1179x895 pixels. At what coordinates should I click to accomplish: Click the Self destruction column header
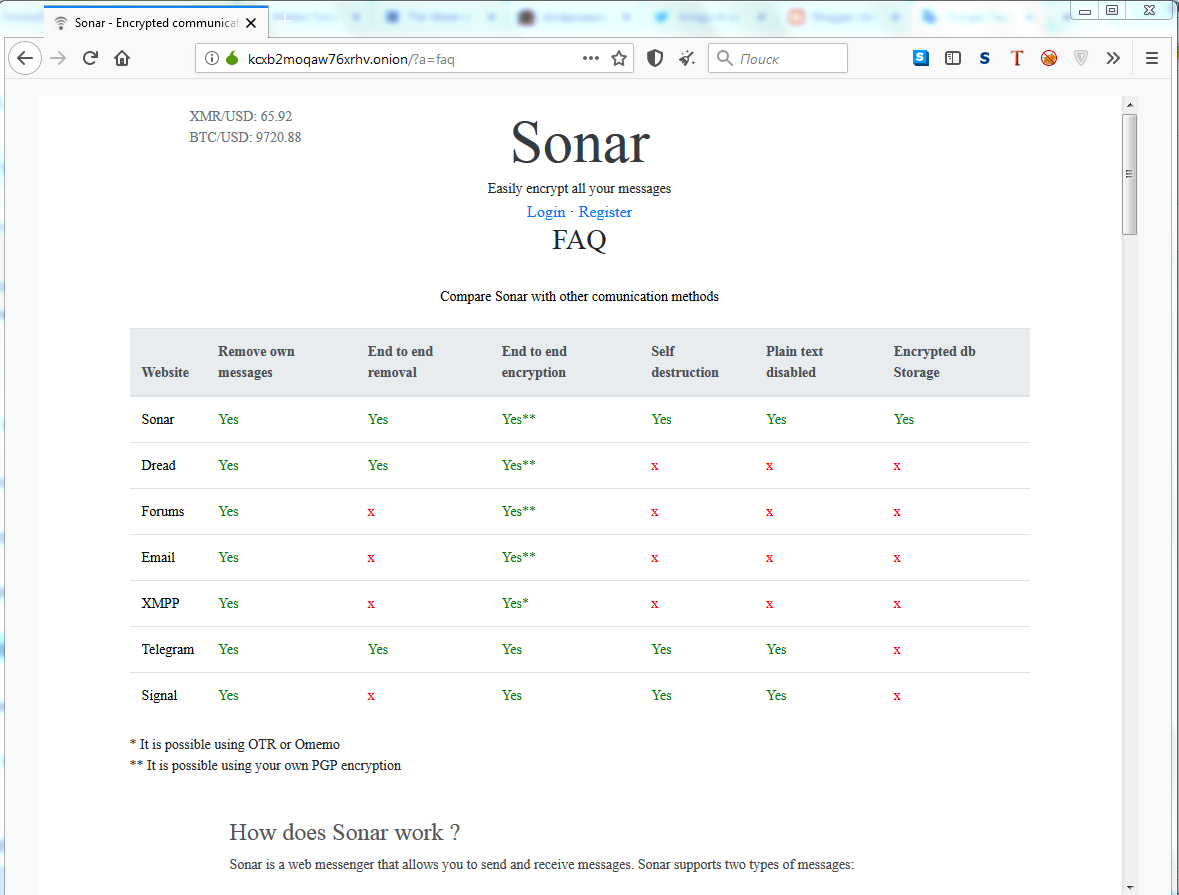pyautogui.click(x=684, y=362)
